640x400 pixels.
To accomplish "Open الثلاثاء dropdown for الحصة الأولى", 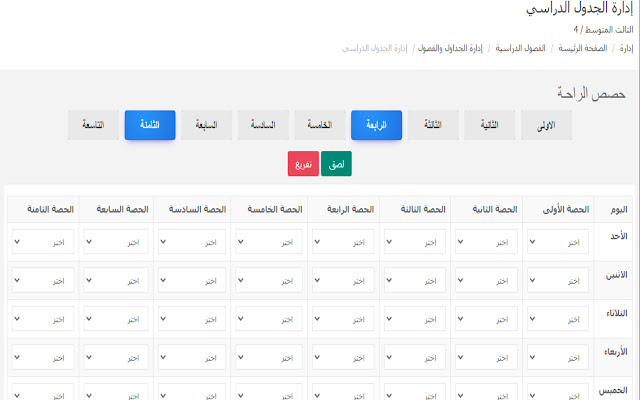I will click(558, 318).
